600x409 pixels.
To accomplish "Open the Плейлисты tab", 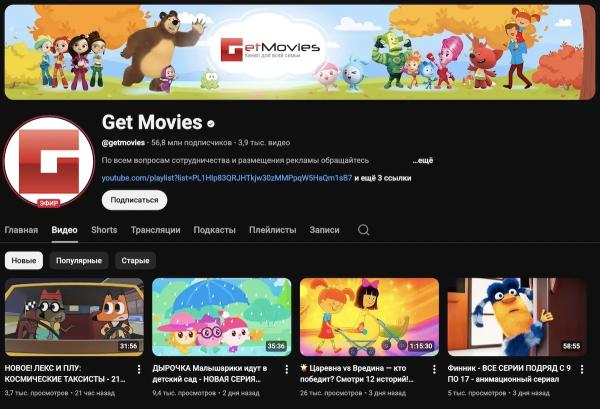I will pos(272,230).
